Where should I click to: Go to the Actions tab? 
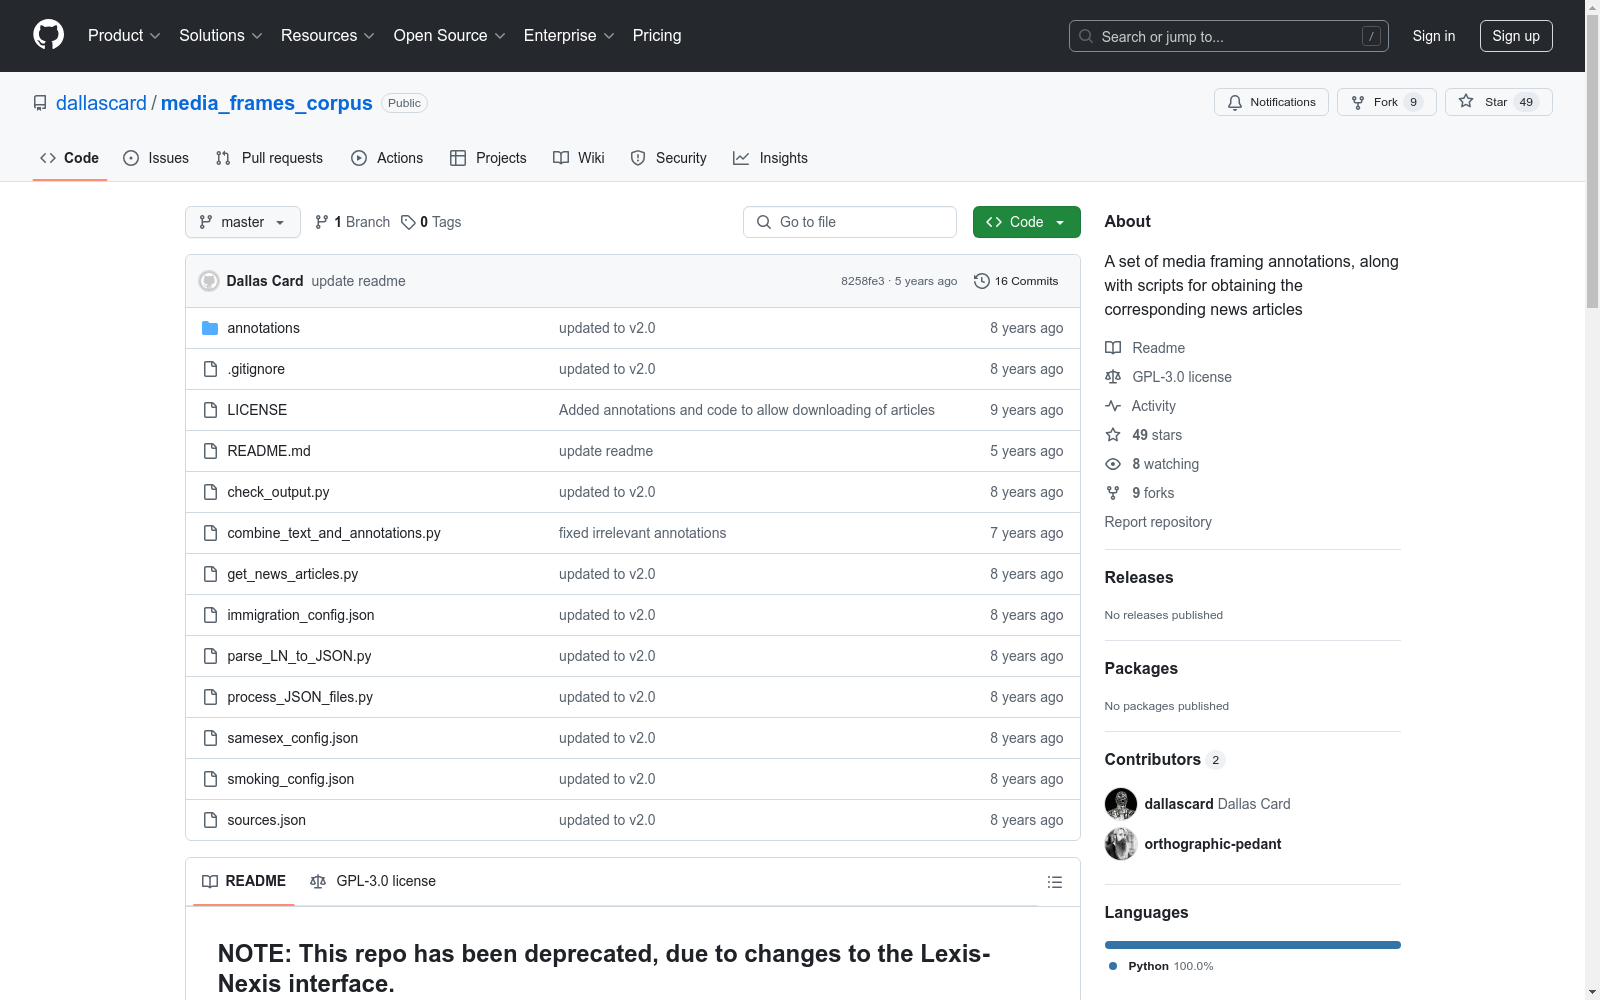click(387, 158)
